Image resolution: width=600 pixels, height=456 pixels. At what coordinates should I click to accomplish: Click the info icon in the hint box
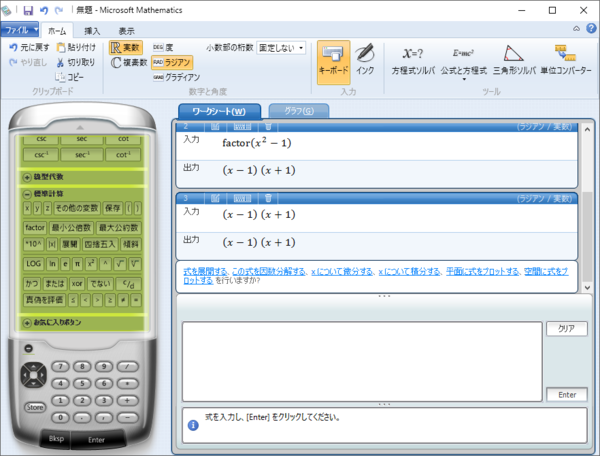coord(193,425)
